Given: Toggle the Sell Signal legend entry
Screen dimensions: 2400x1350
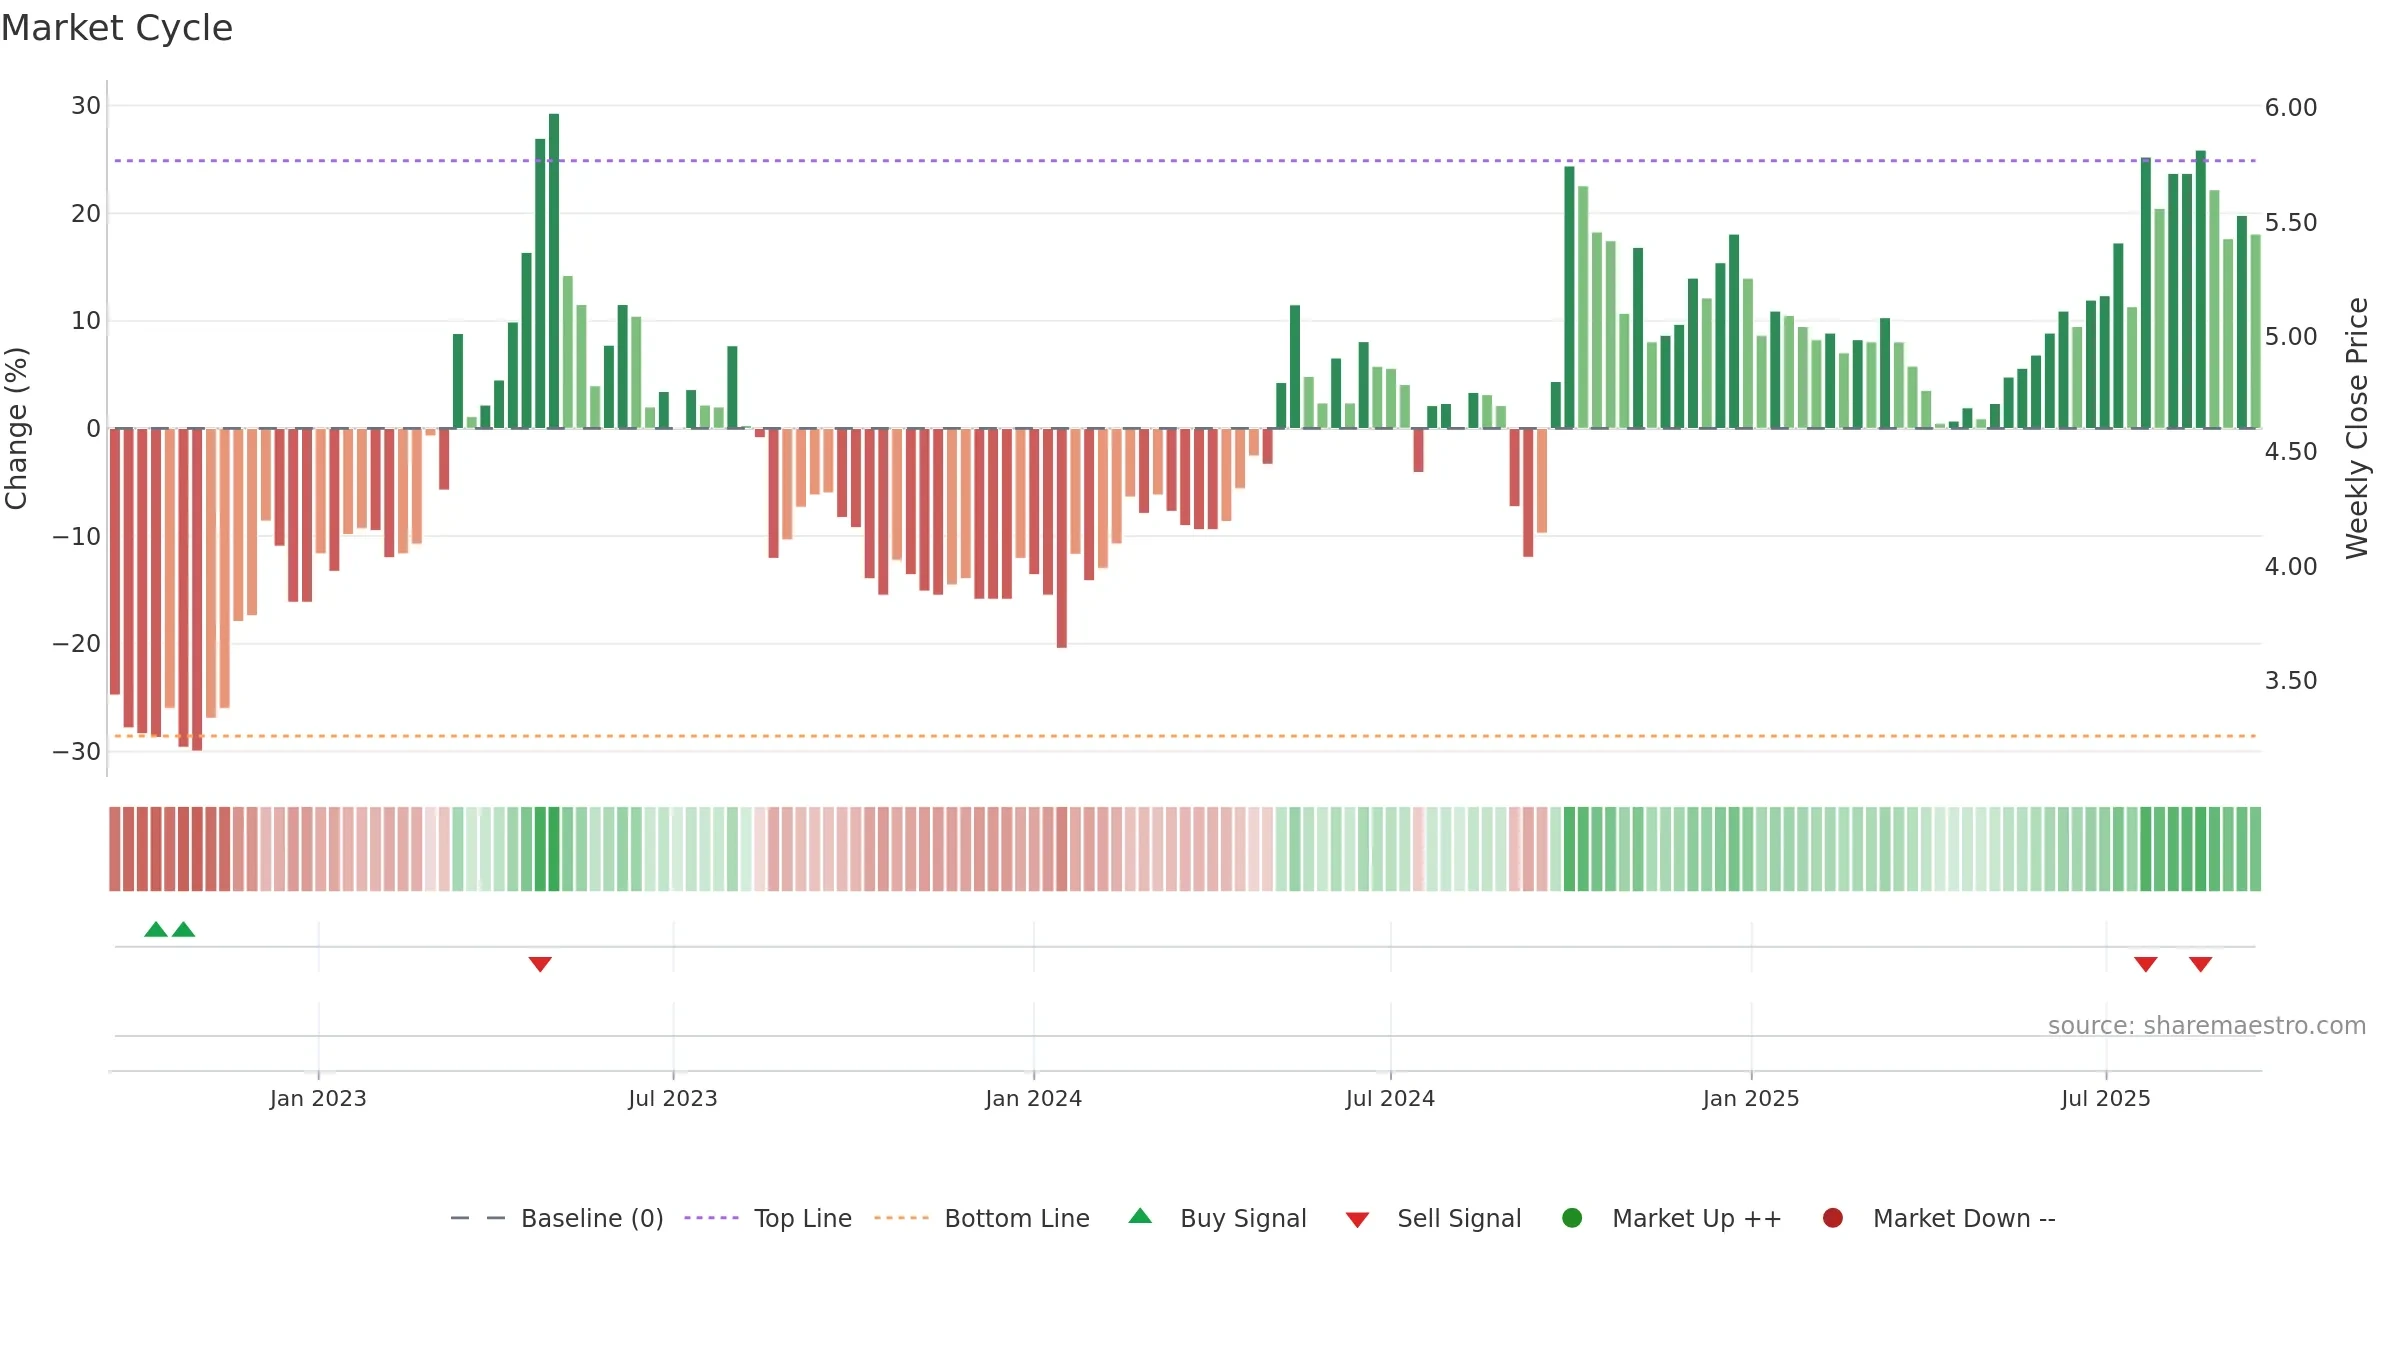Looking at the screenshot, I should [1433, 1218].
